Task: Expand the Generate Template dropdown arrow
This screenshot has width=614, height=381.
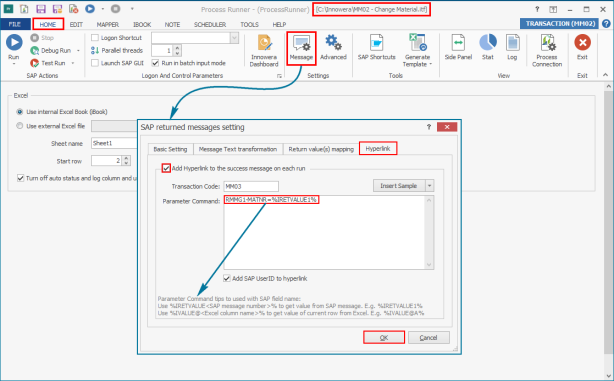Action: click(431, 64)
